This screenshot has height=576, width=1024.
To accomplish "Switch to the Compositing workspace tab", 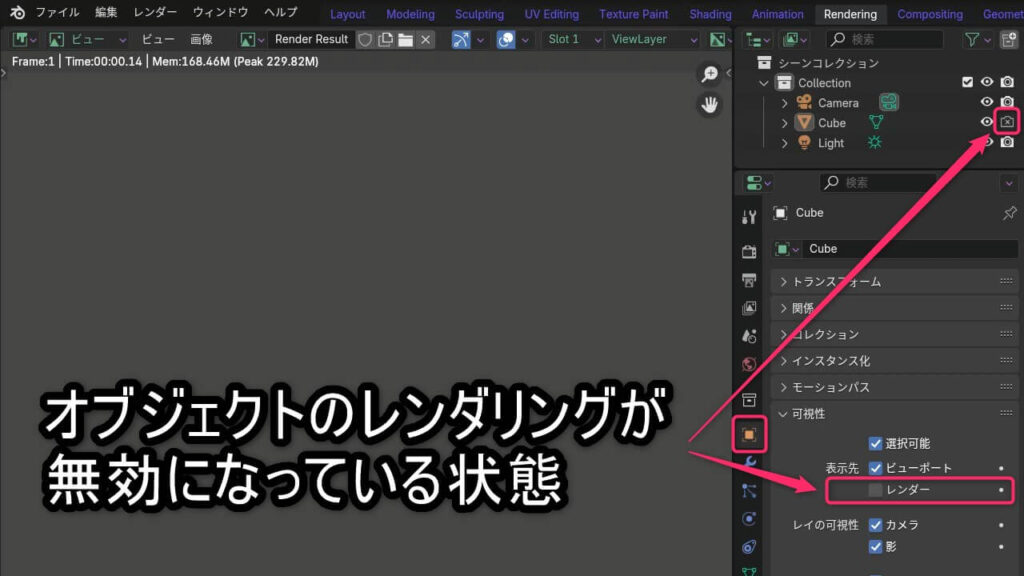I will point(929,14).
